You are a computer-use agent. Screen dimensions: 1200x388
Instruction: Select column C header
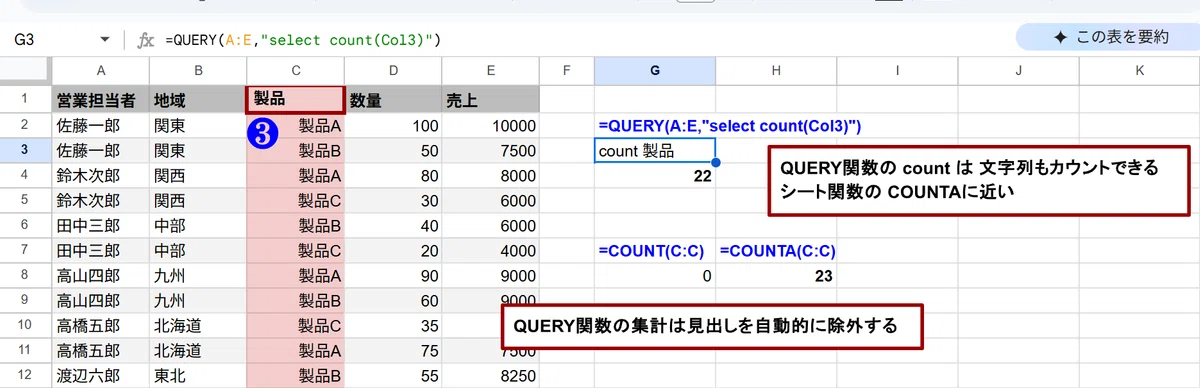296,70
